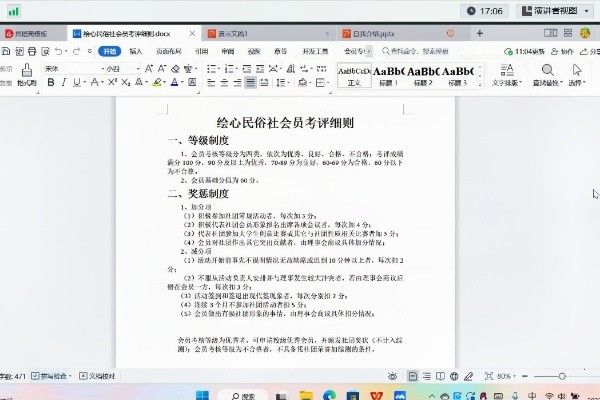Open the Find and Replace magnifier

pyautogui.click(x=548, y=73)
